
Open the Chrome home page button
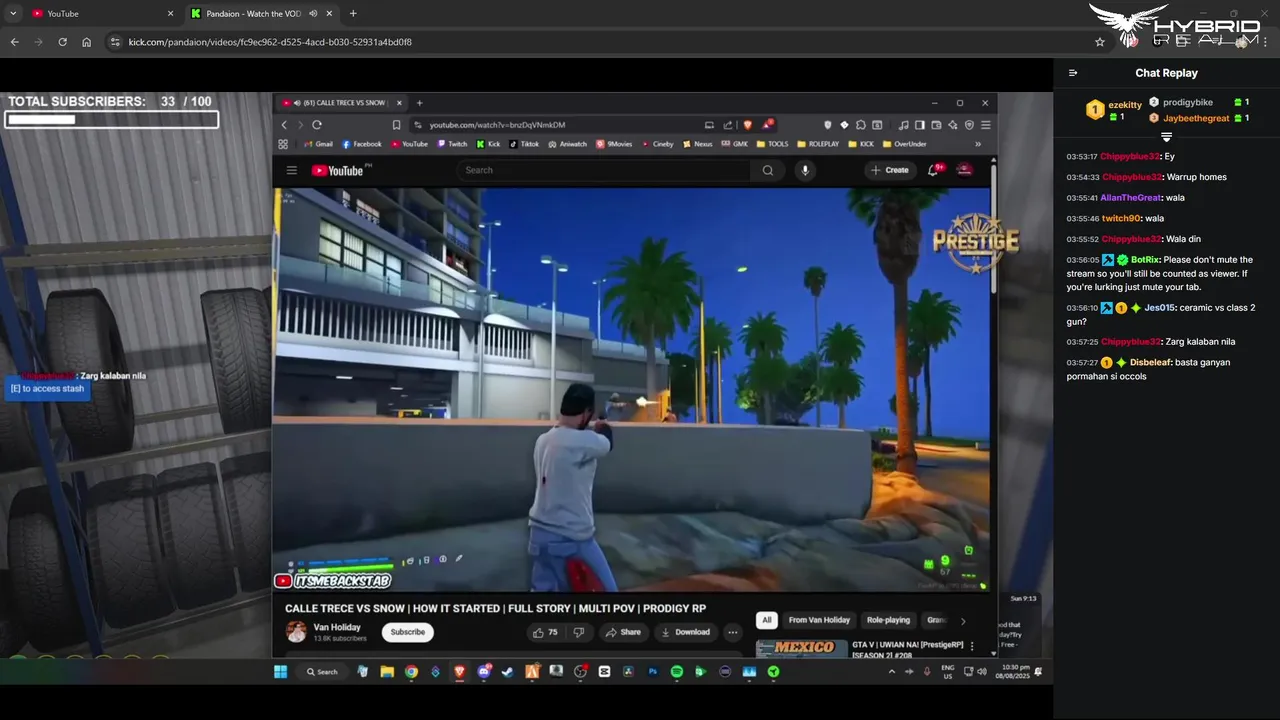(86, 42)
